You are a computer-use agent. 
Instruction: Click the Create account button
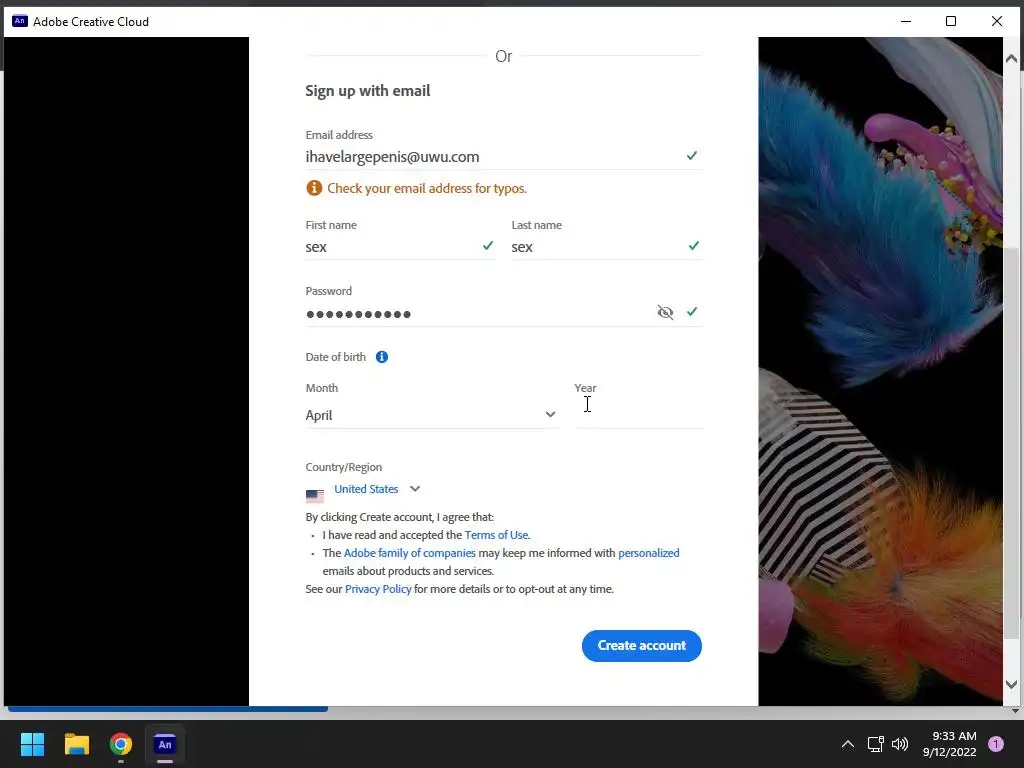click(x=641, y=646)
